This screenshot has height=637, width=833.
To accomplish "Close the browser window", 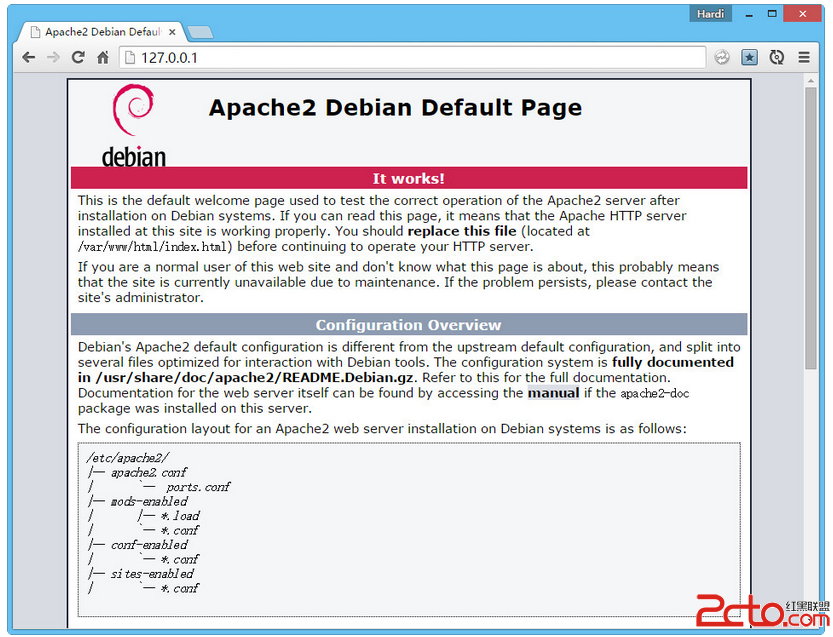I will (x=803, y=14).
